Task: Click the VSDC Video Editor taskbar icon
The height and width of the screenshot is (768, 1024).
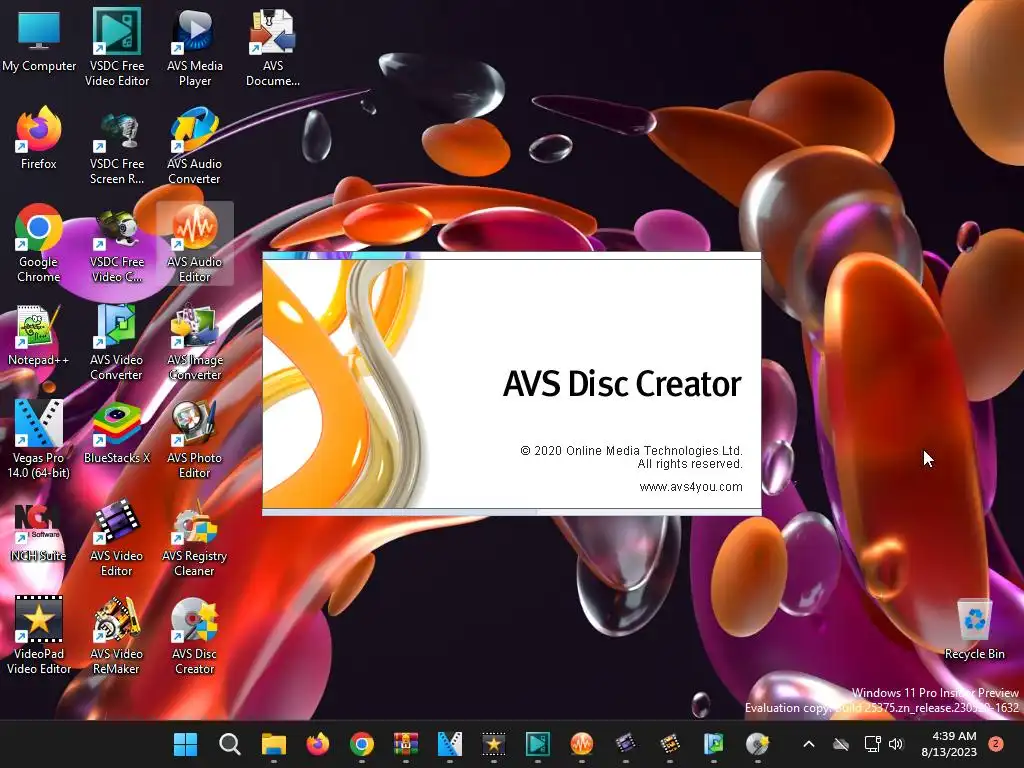Action: 538,744
